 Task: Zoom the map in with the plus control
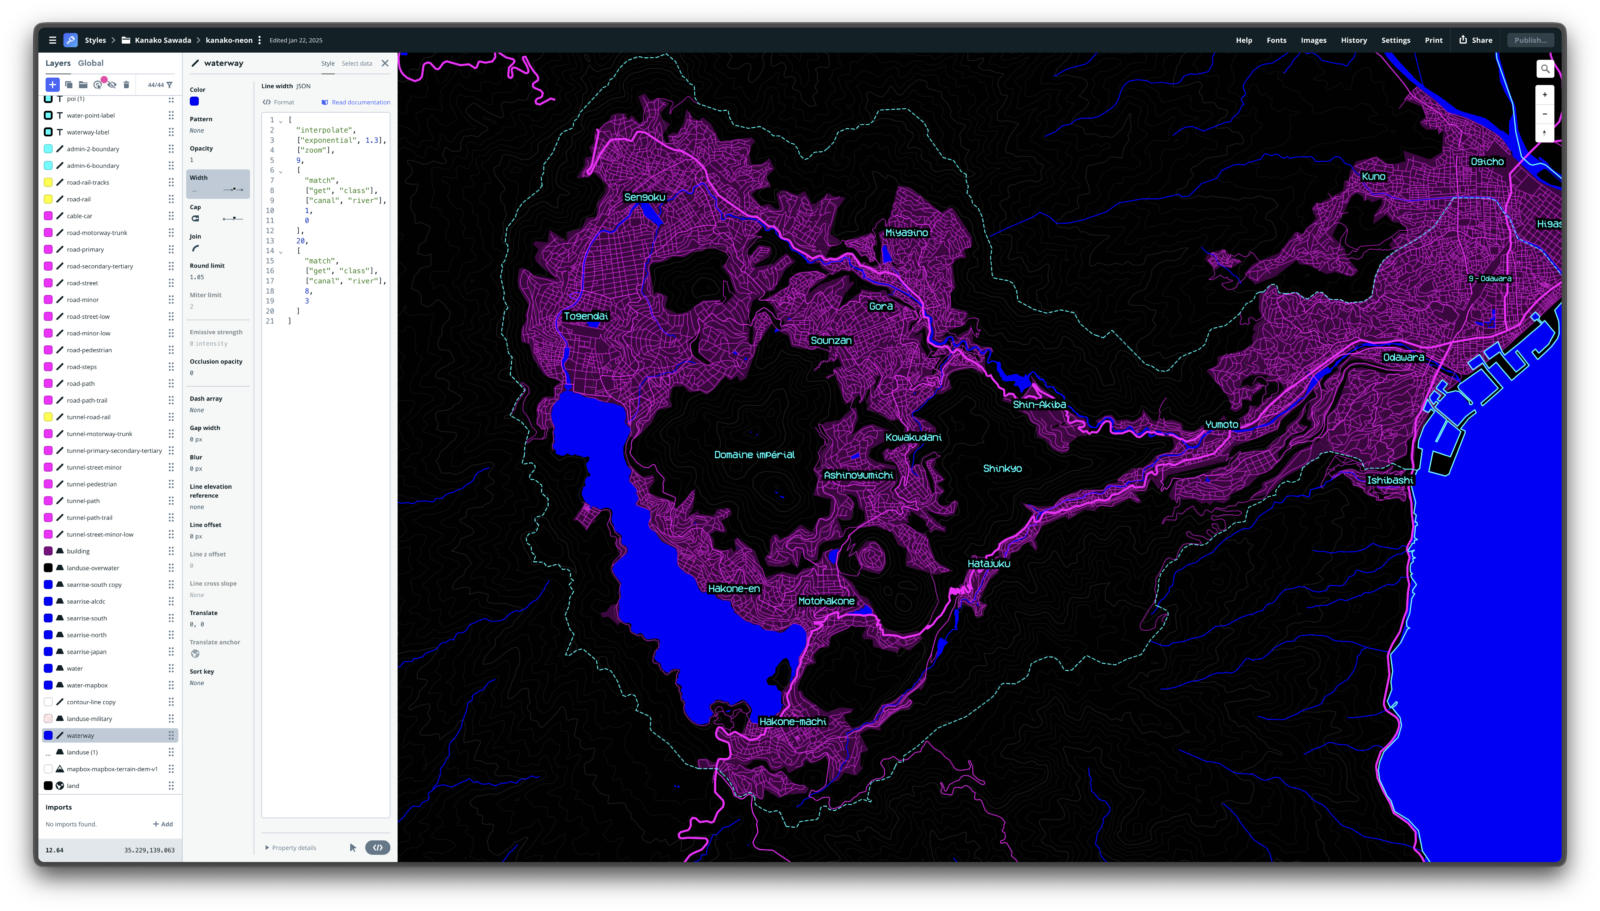tap(1544, 93)
